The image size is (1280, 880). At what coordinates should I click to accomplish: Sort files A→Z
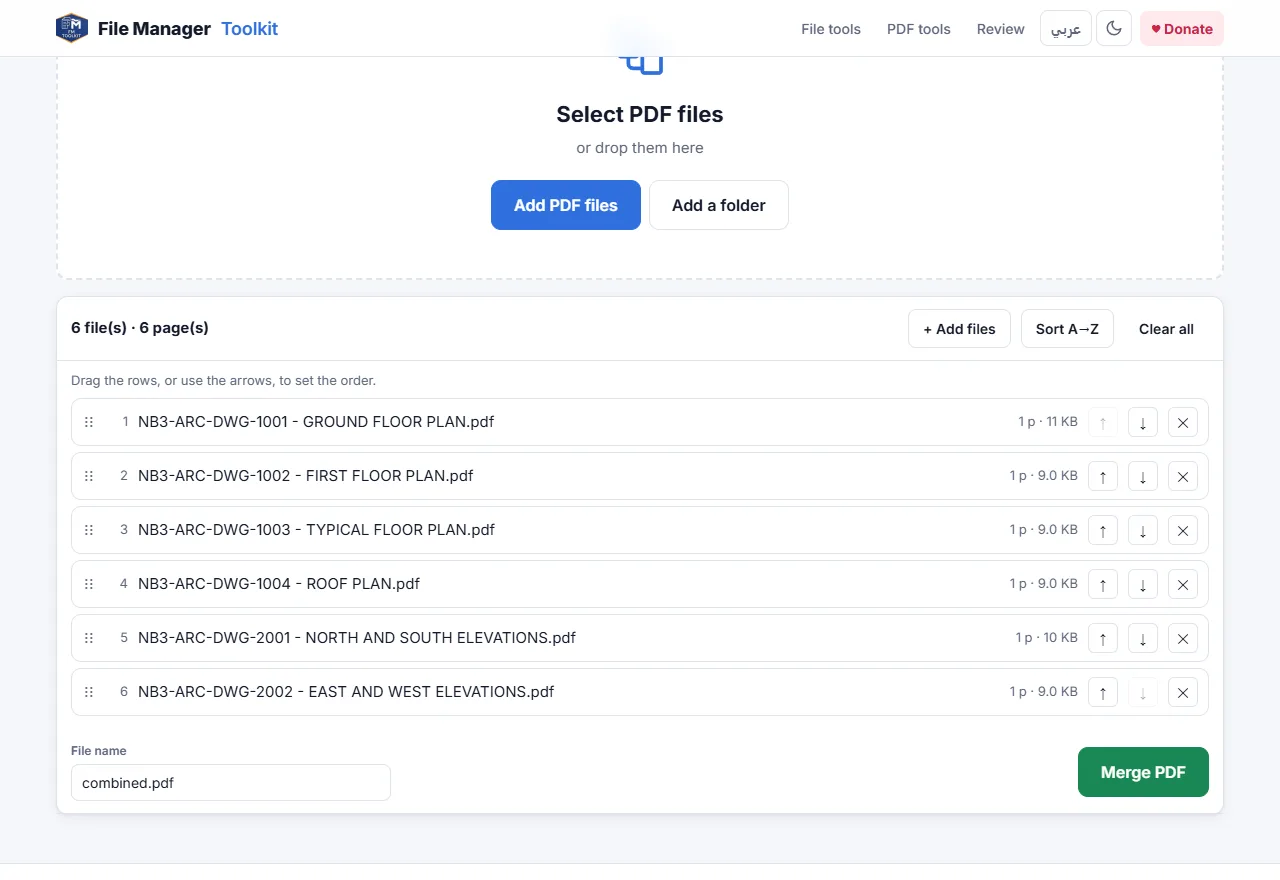click(1067, 329)
